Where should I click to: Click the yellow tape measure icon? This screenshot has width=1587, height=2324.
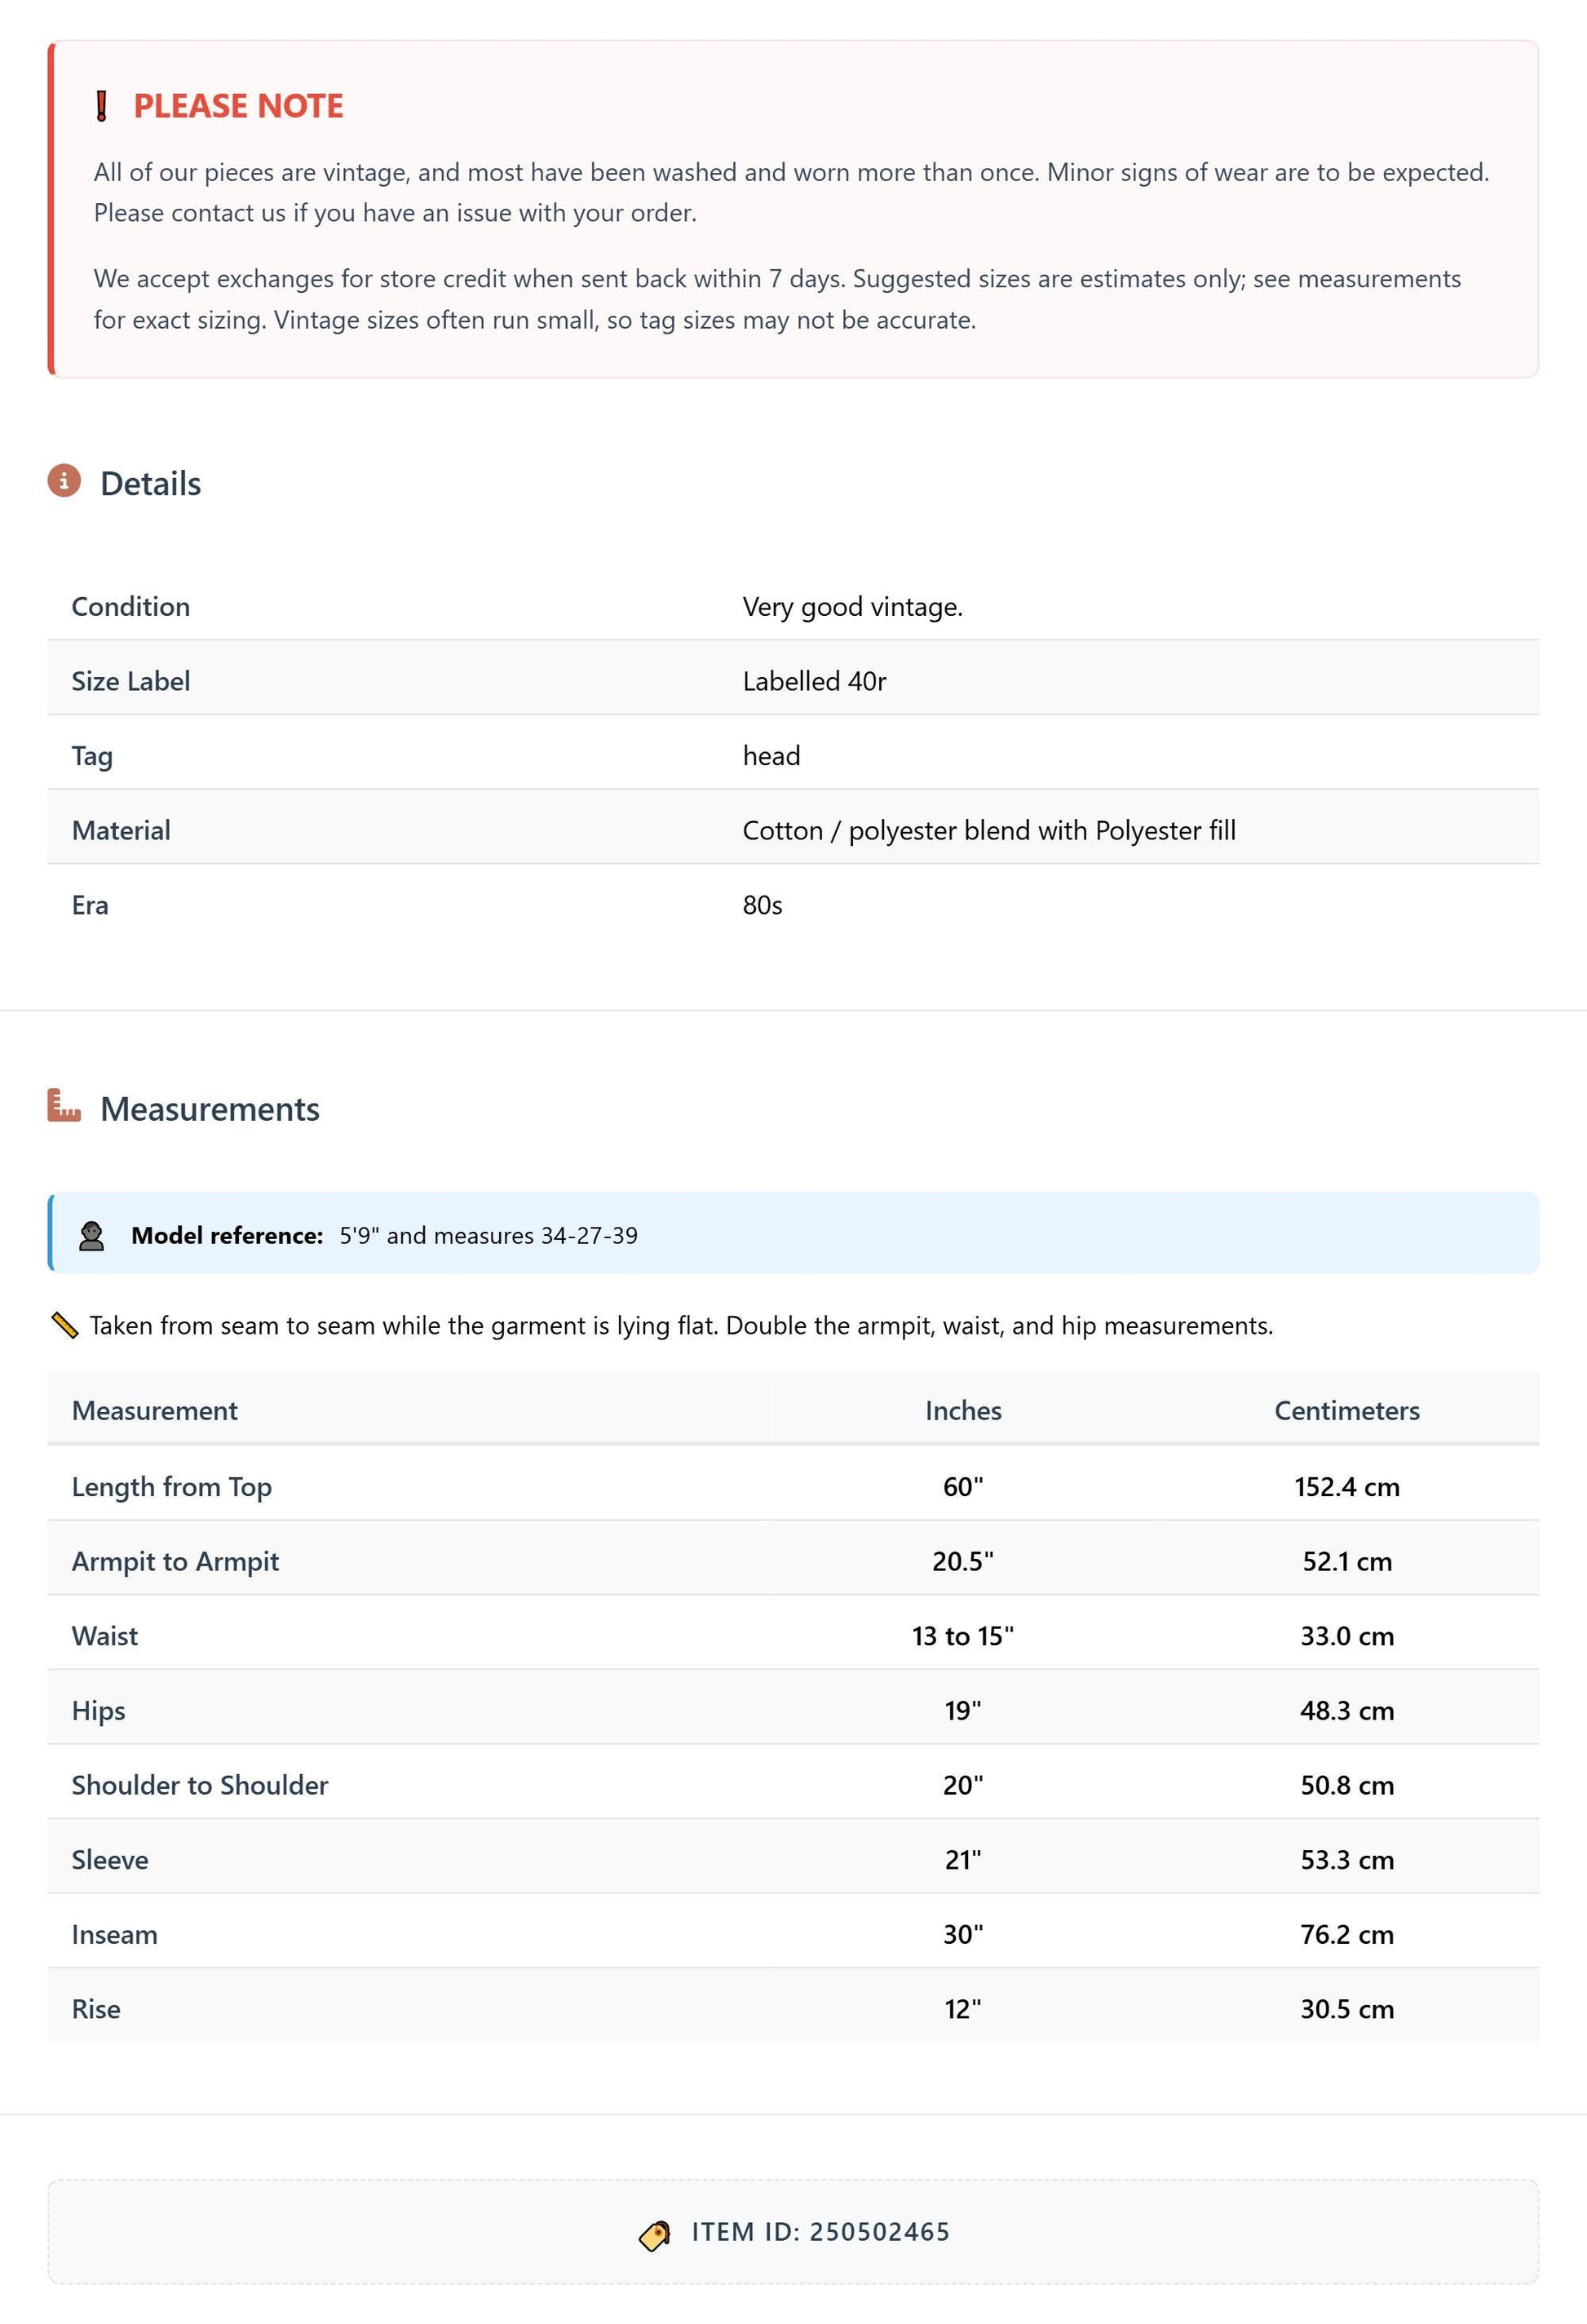tap(65, 1326)
